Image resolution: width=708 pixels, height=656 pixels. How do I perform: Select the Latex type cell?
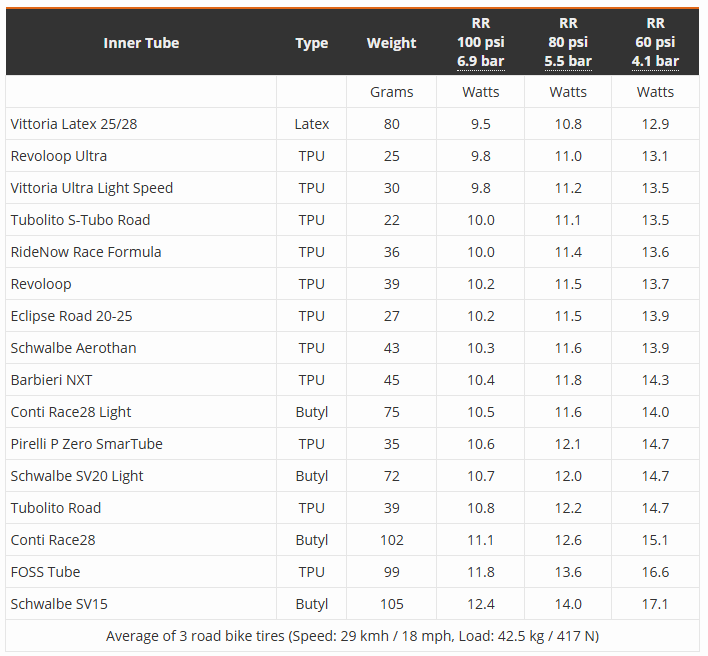point(312,124)
